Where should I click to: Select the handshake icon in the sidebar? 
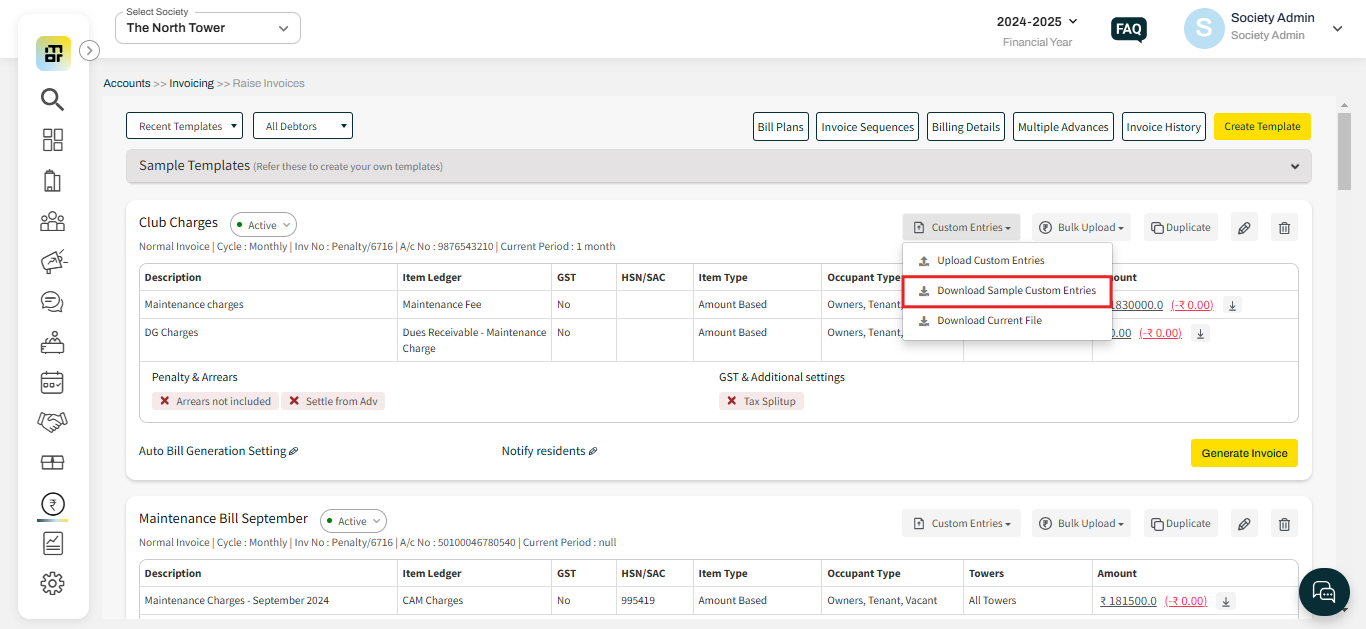pyautogui.click(x=52, y=421)
